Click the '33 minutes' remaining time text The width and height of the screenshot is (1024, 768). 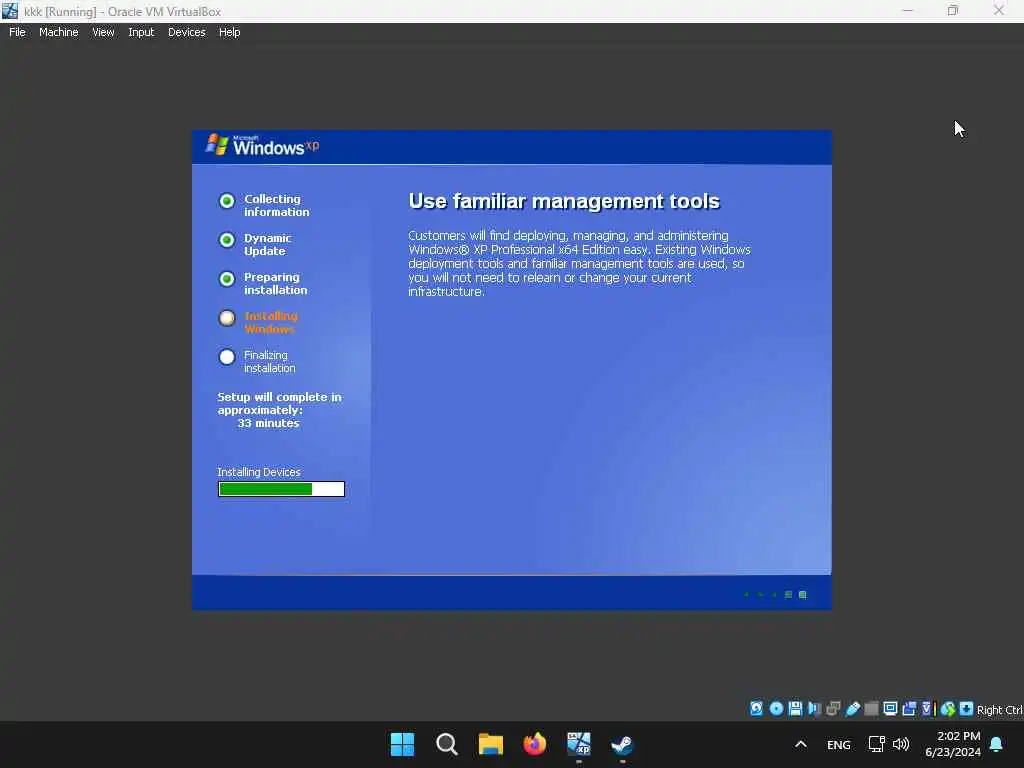[268, 423]
